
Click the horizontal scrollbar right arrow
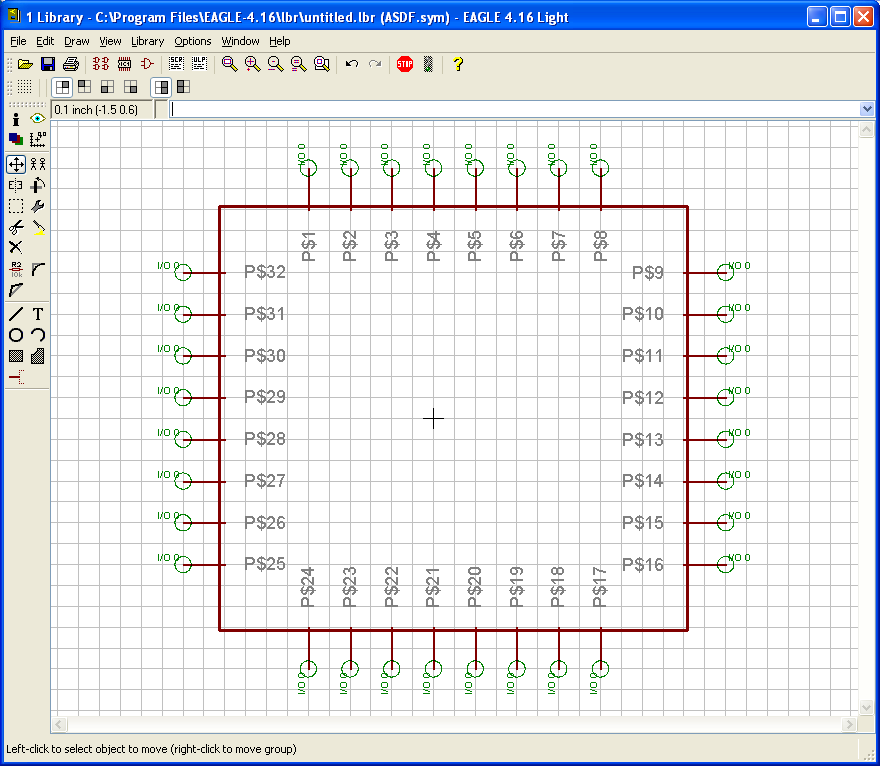click(849, 724)
